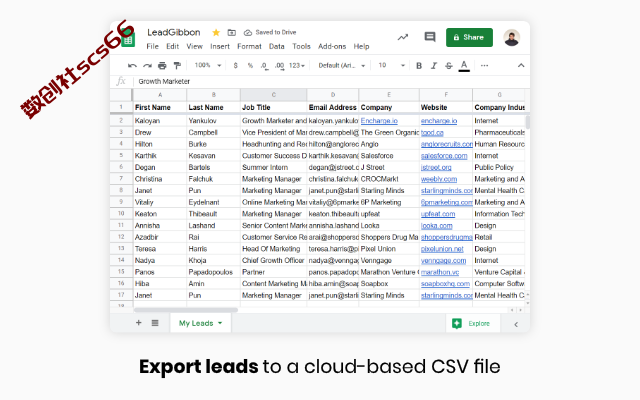
Task: Click the Saved to Drive cloud icon
Action: pos(248,33)
